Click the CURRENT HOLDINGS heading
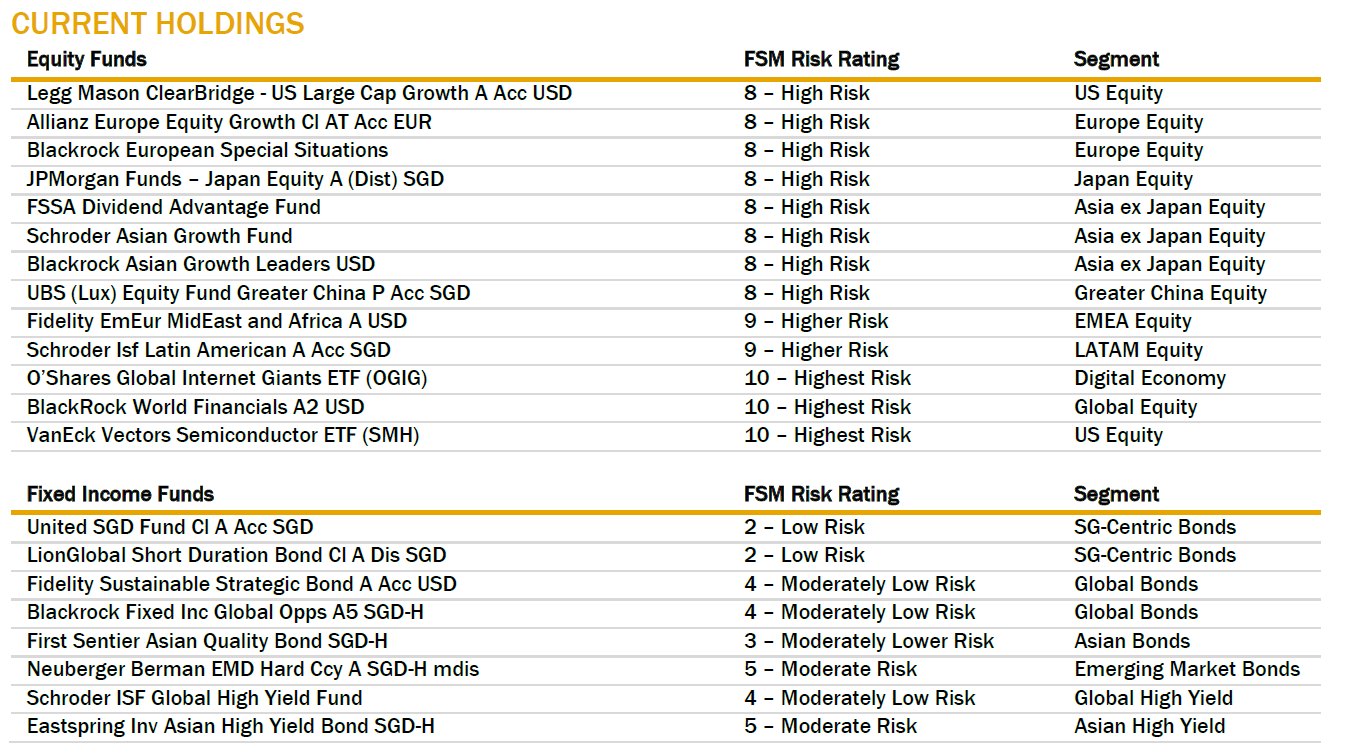 [158, 23]
